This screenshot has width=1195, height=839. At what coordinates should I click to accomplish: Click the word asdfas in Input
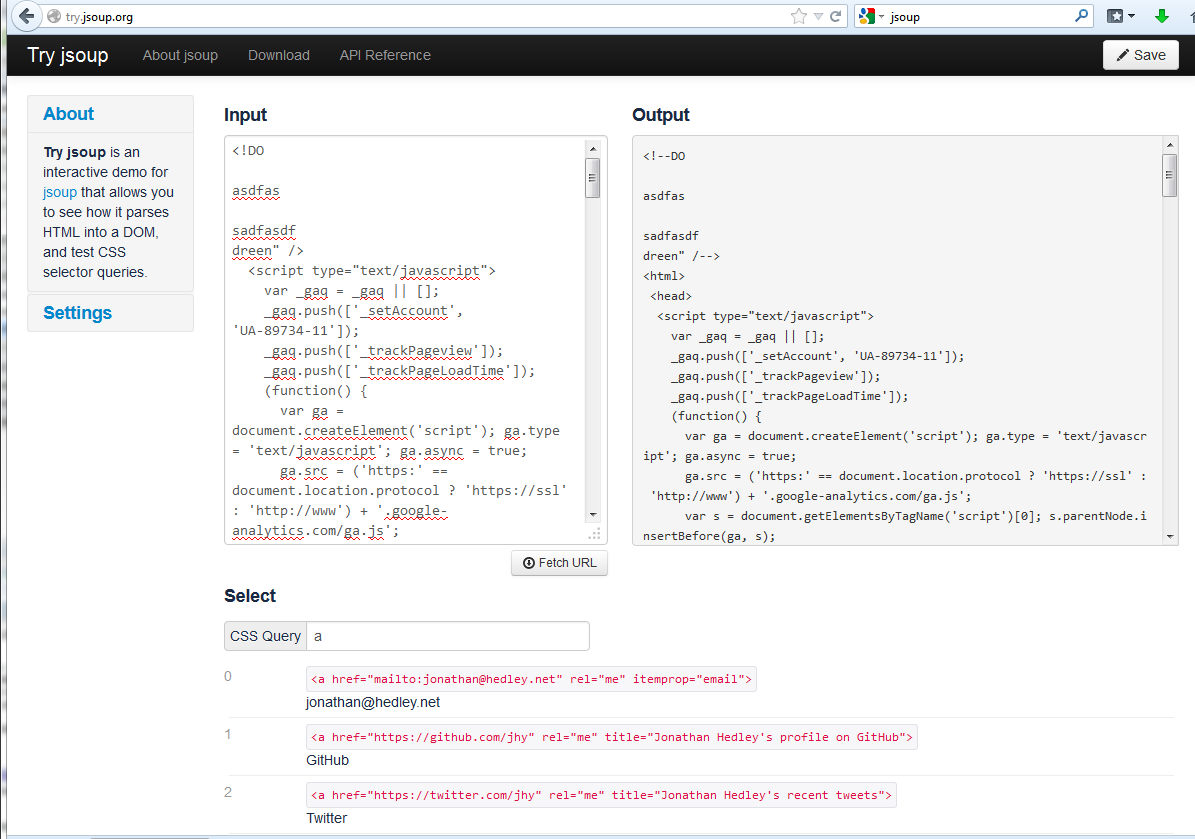(256, 191)
